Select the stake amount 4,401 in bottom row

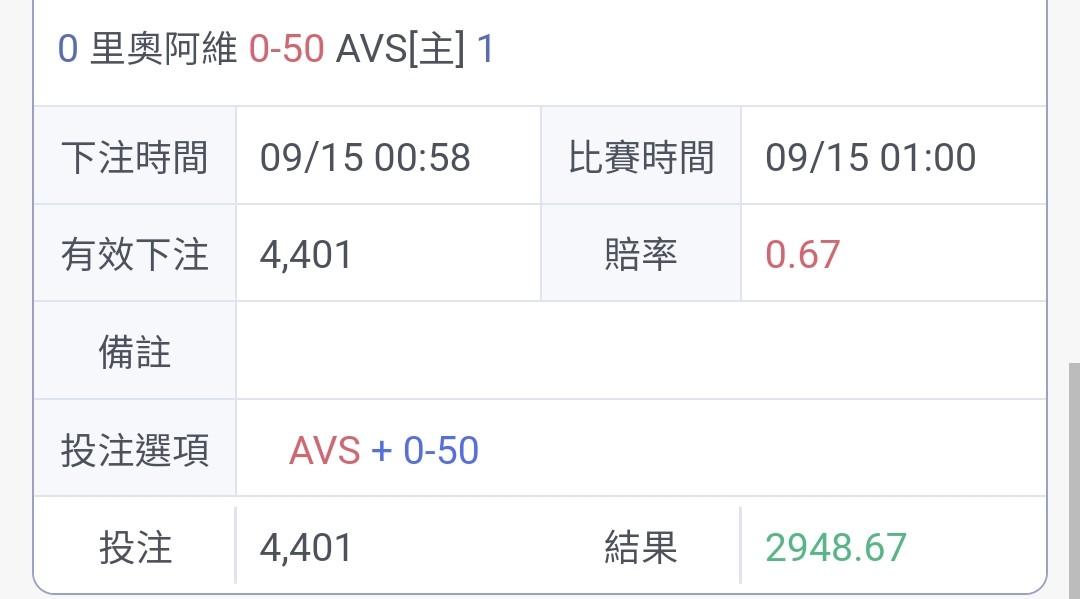tap(306, 548)
